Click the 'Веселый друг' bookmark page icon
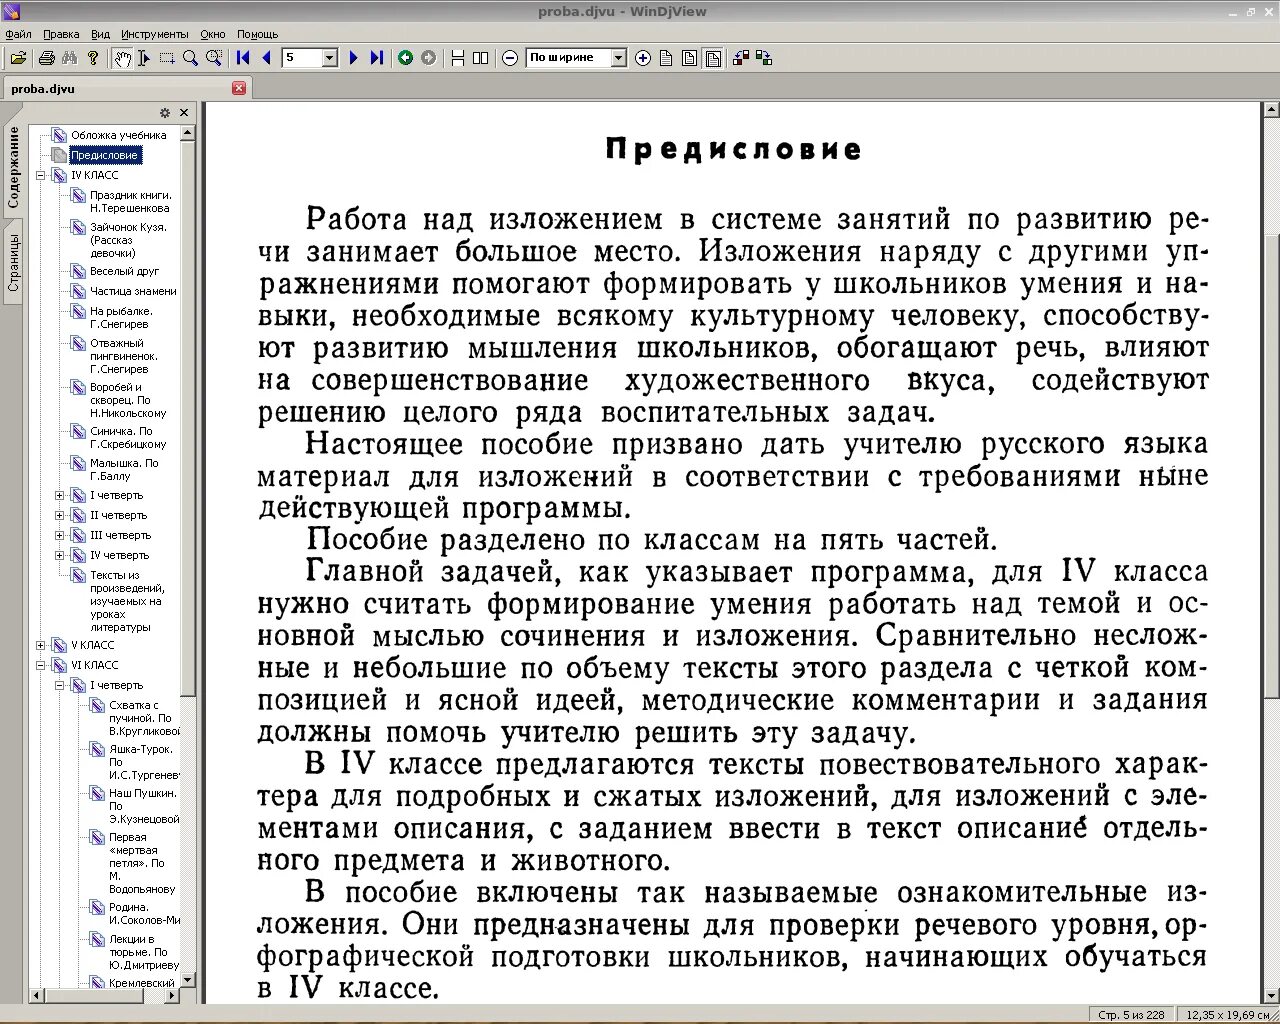The width and height of the screenshot is (1280, 1024). [78, 271]
